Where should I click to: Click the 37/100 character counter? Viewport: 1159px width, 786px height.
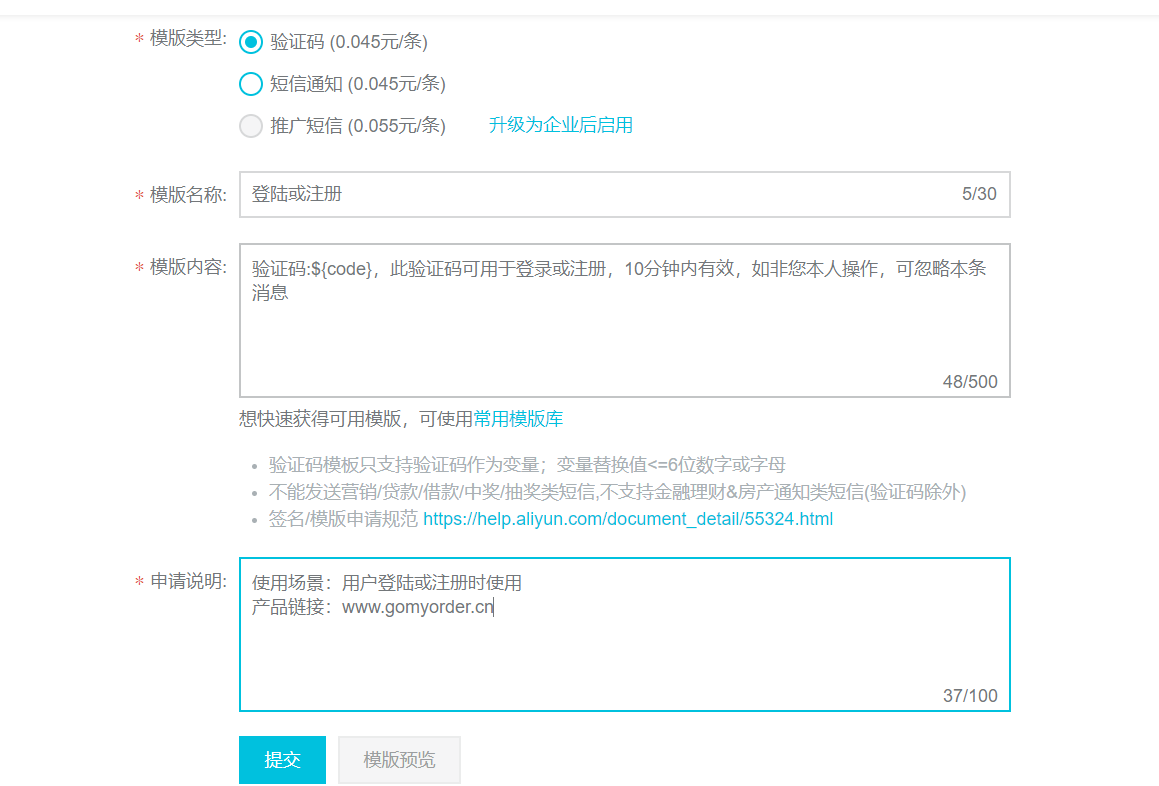pyautogui.click(x=970, y=696)
